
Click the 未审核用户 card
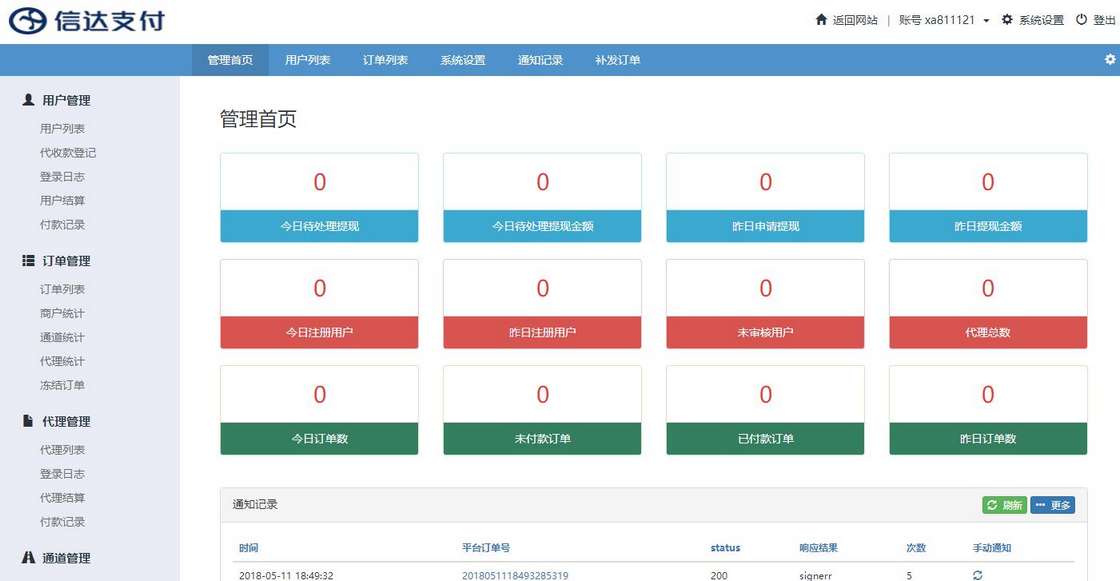[765, 304]
